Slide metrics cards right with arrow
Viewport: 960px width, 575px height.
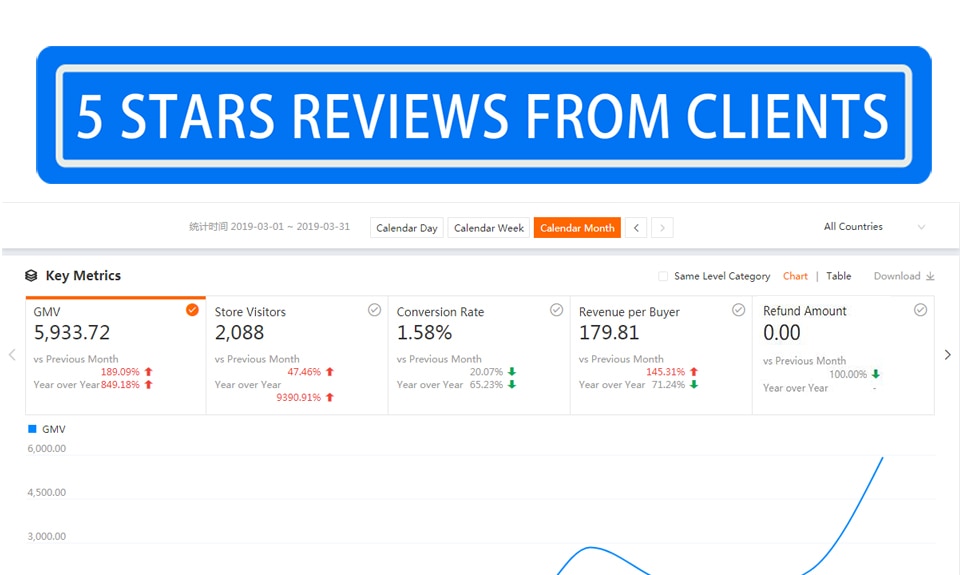pos(948,355)
